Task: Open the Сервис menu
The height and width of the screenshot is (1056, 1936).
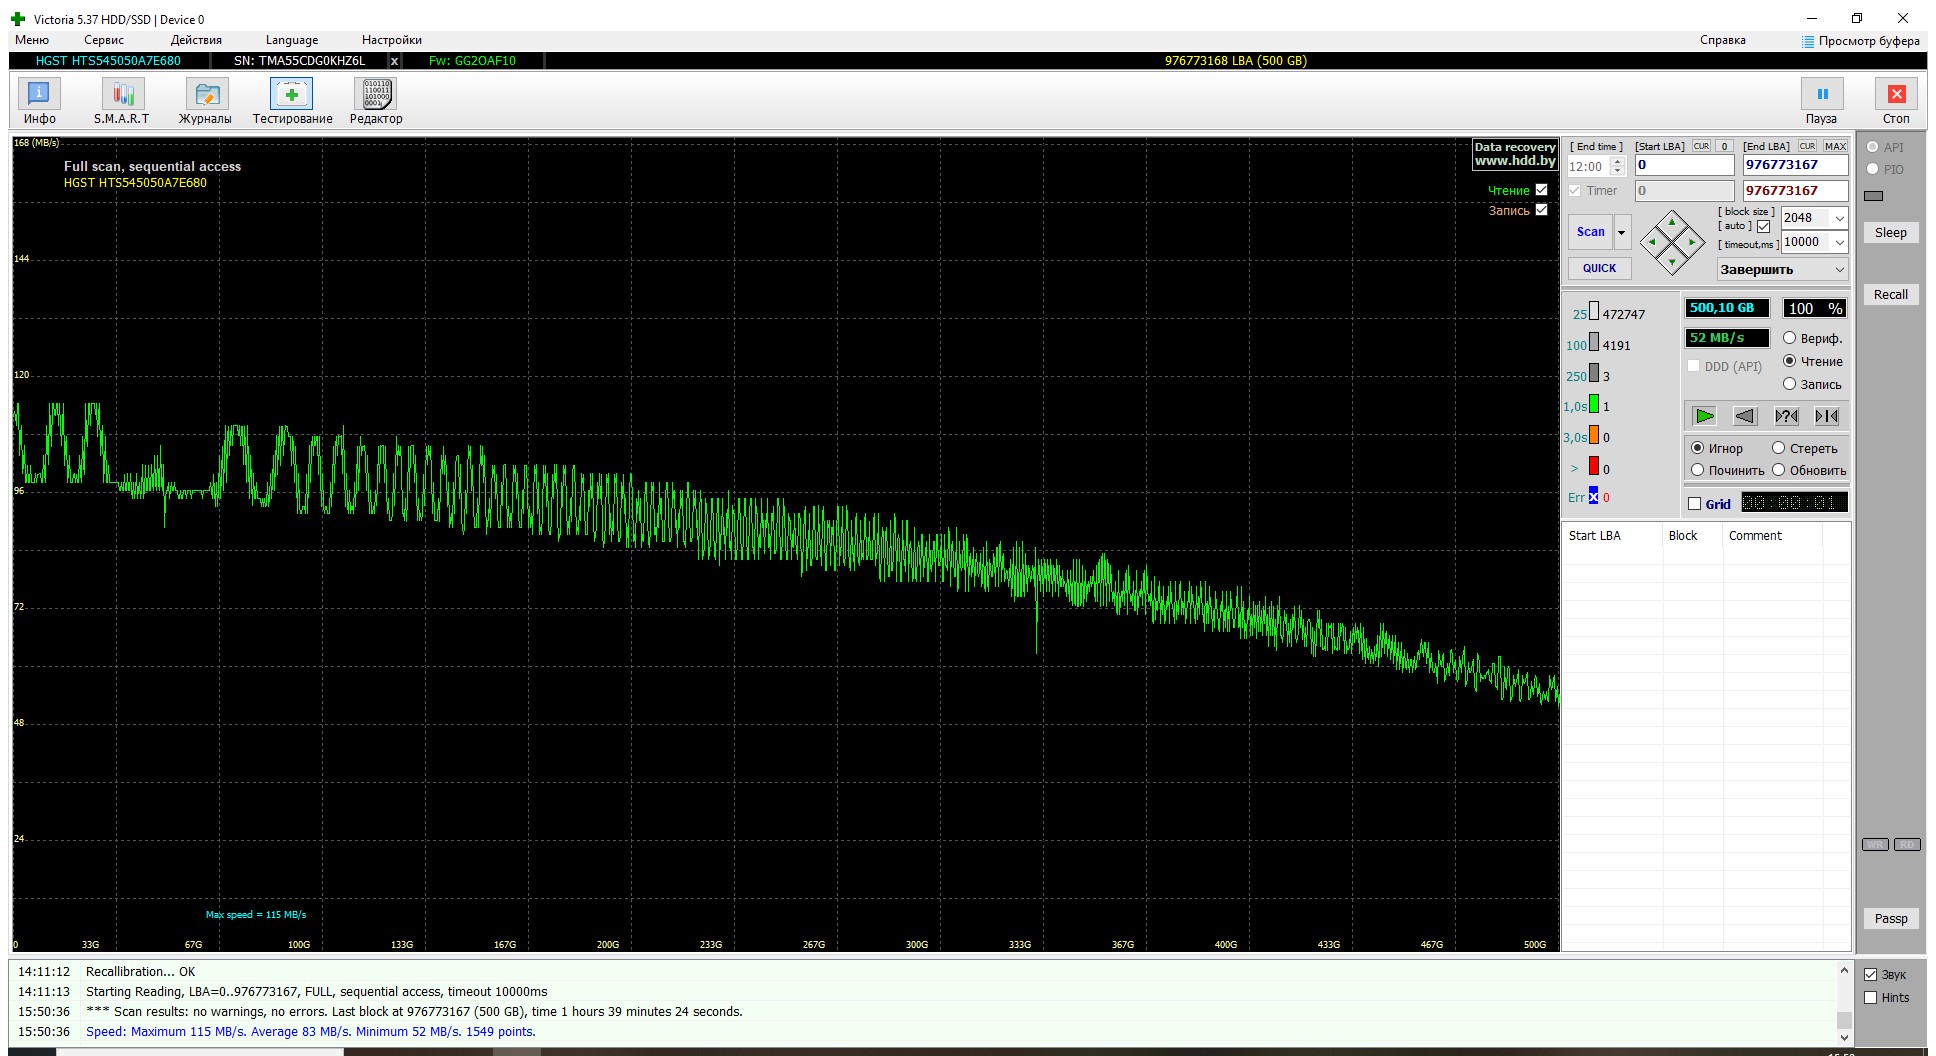Action: 104,40
